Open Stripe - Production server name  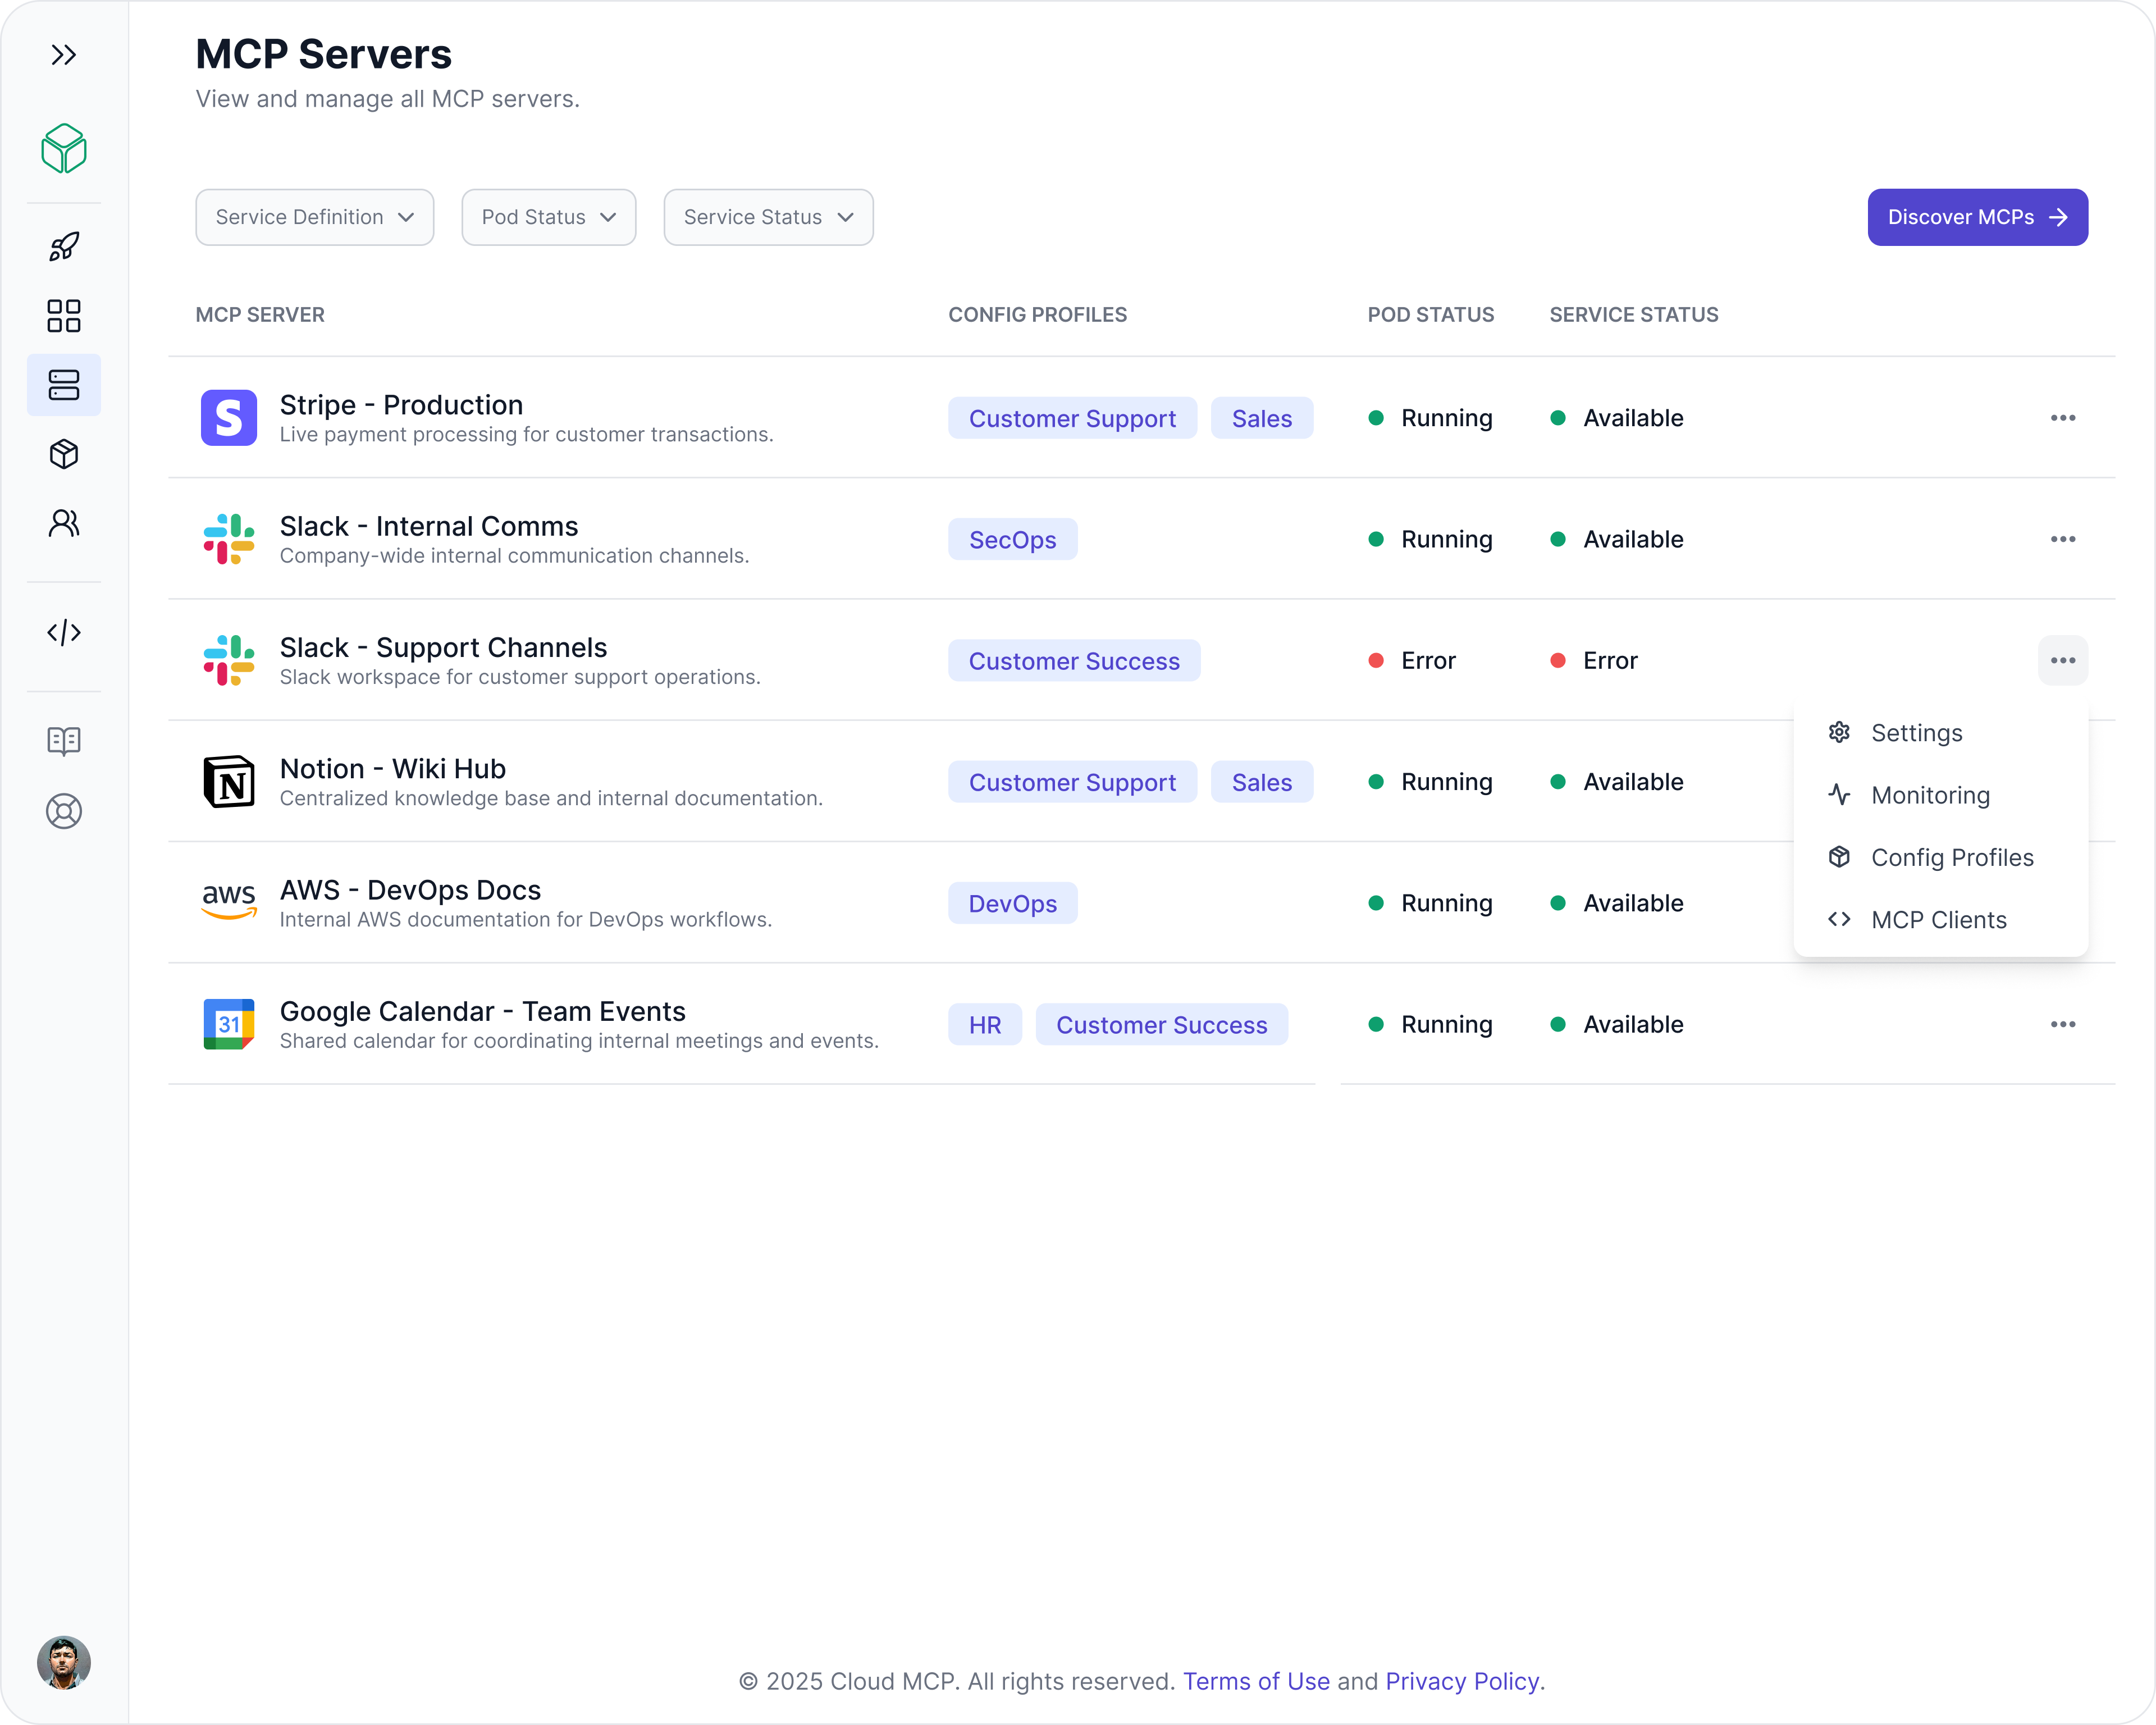401,405
